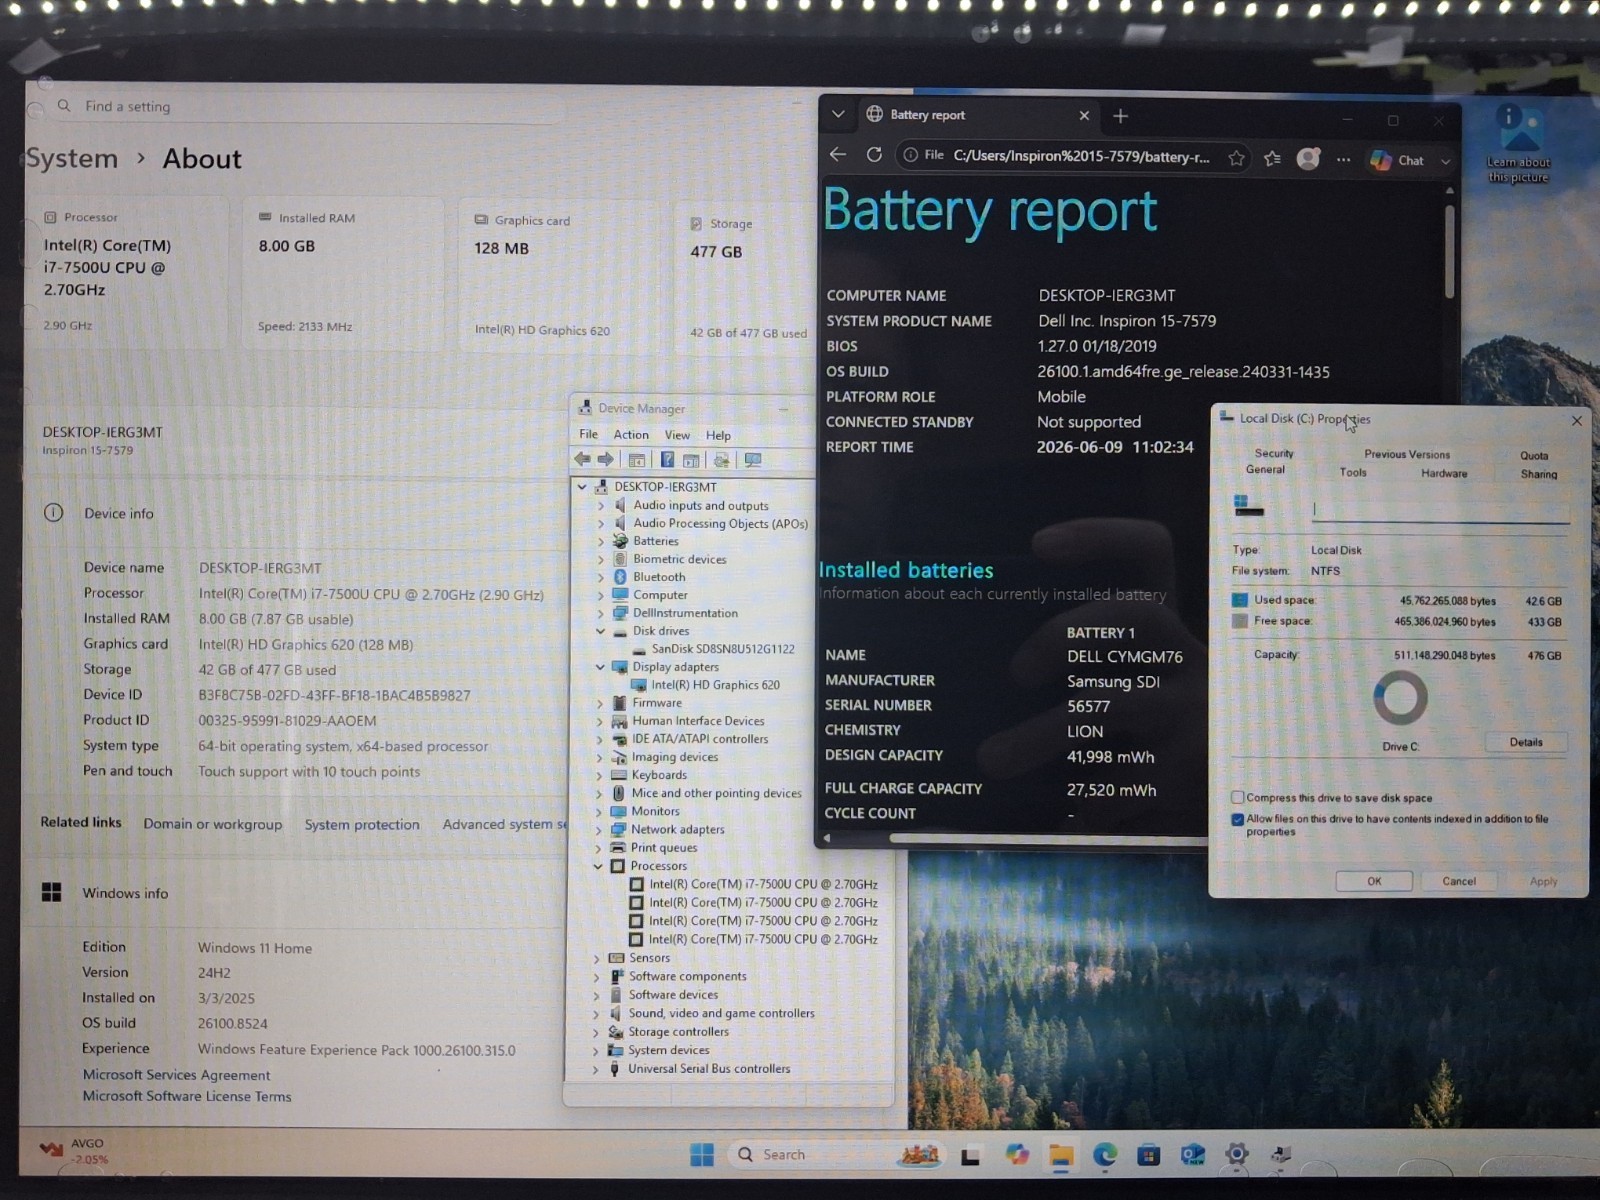Open new tab in Edge
Screen dimensions: 1600x1200
1120,116
